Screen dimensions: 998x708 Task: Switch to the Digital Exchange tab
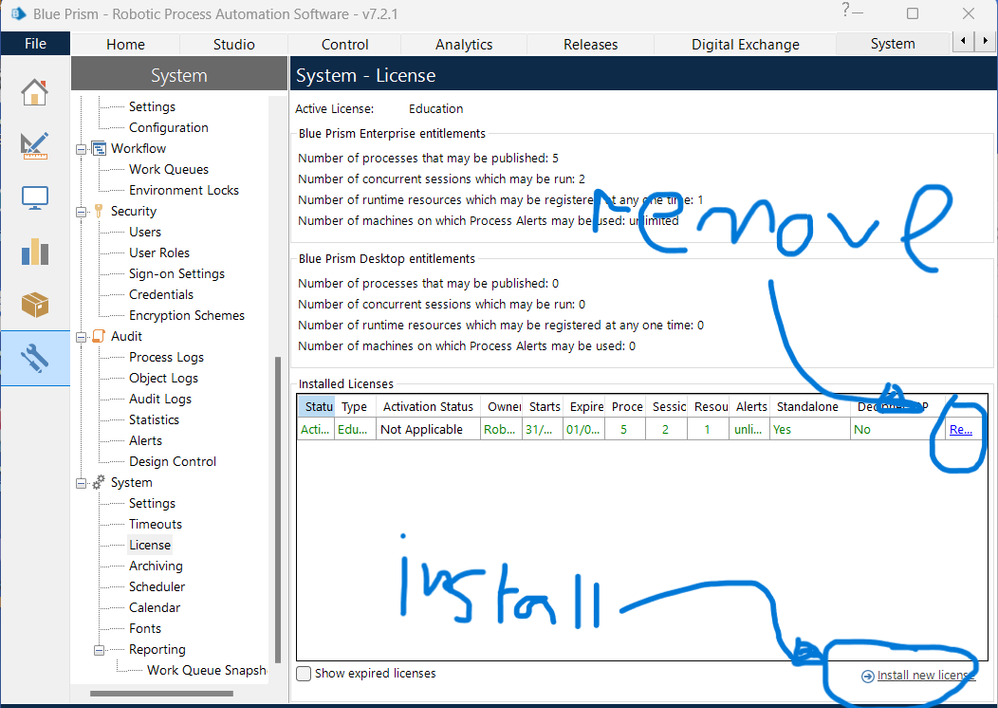745,45
